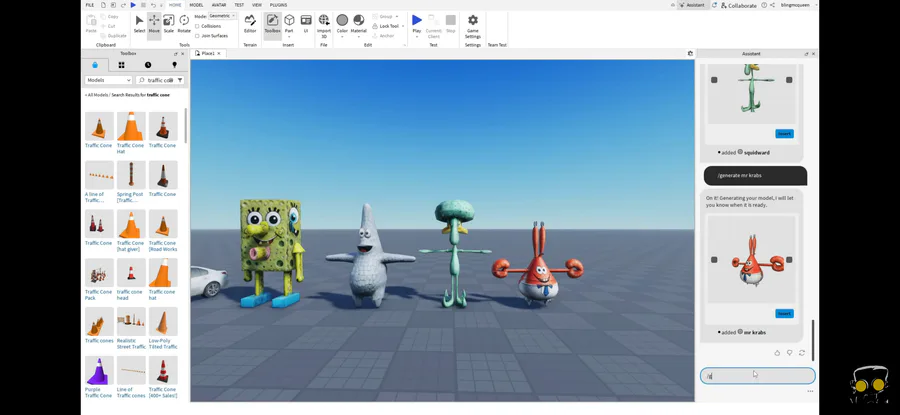Toggle the Assistant button in top bar
Screen dimensions: 900x415
pos(691,5)
